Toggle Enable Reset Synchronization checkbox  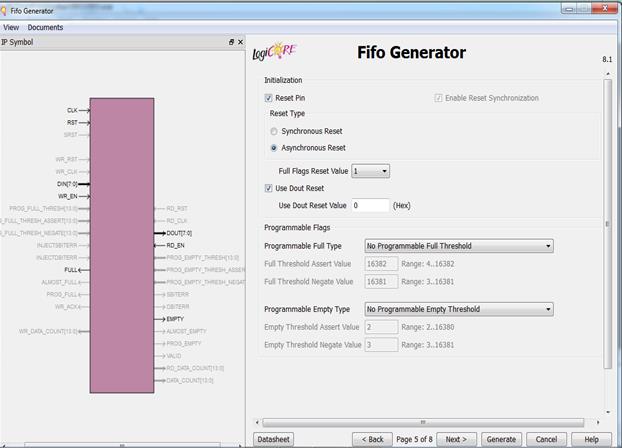click(438, 98)
